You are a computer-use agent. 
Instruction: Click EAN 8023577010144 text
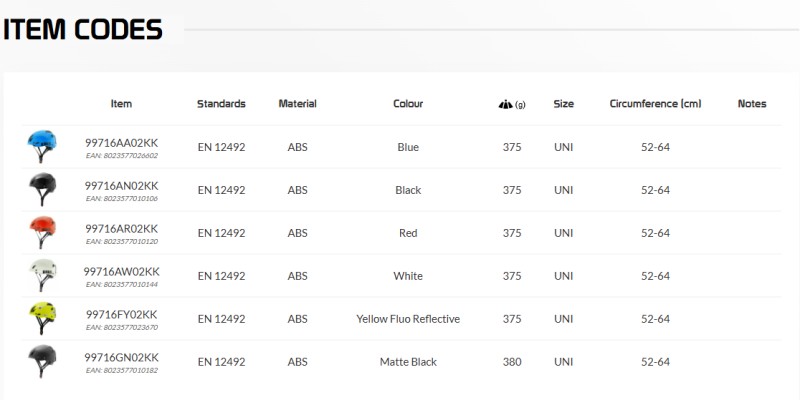(x=121, y=284)
